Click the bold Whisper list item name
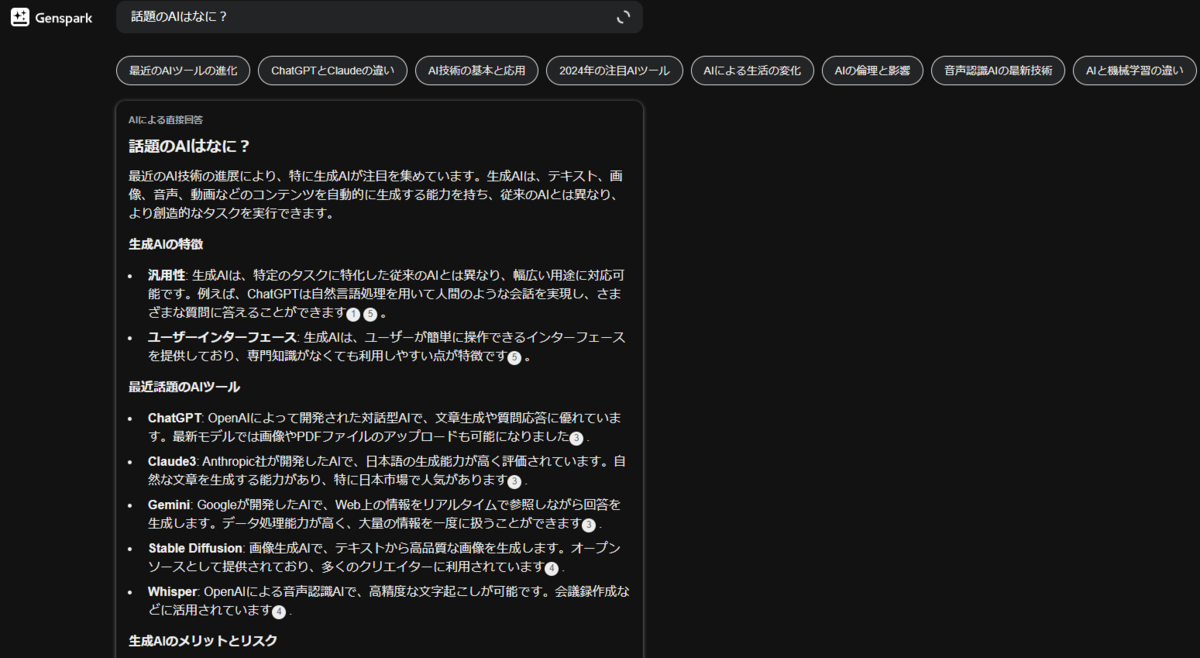The height and width of the screenshot is (658, 1200). pos(172,591)
